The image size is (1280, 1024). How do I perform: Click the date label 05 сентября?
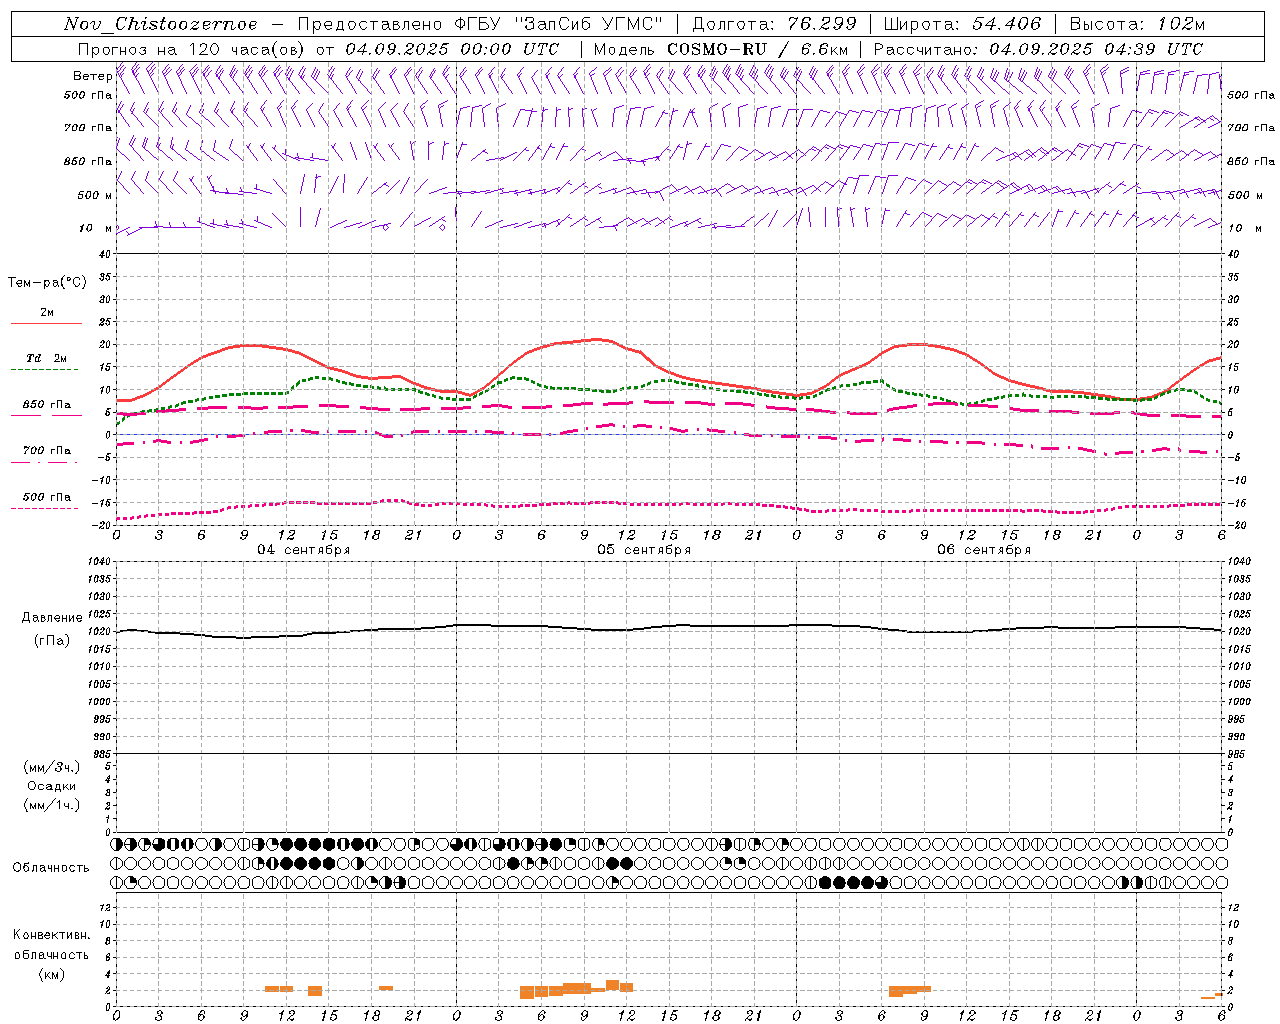644,550
